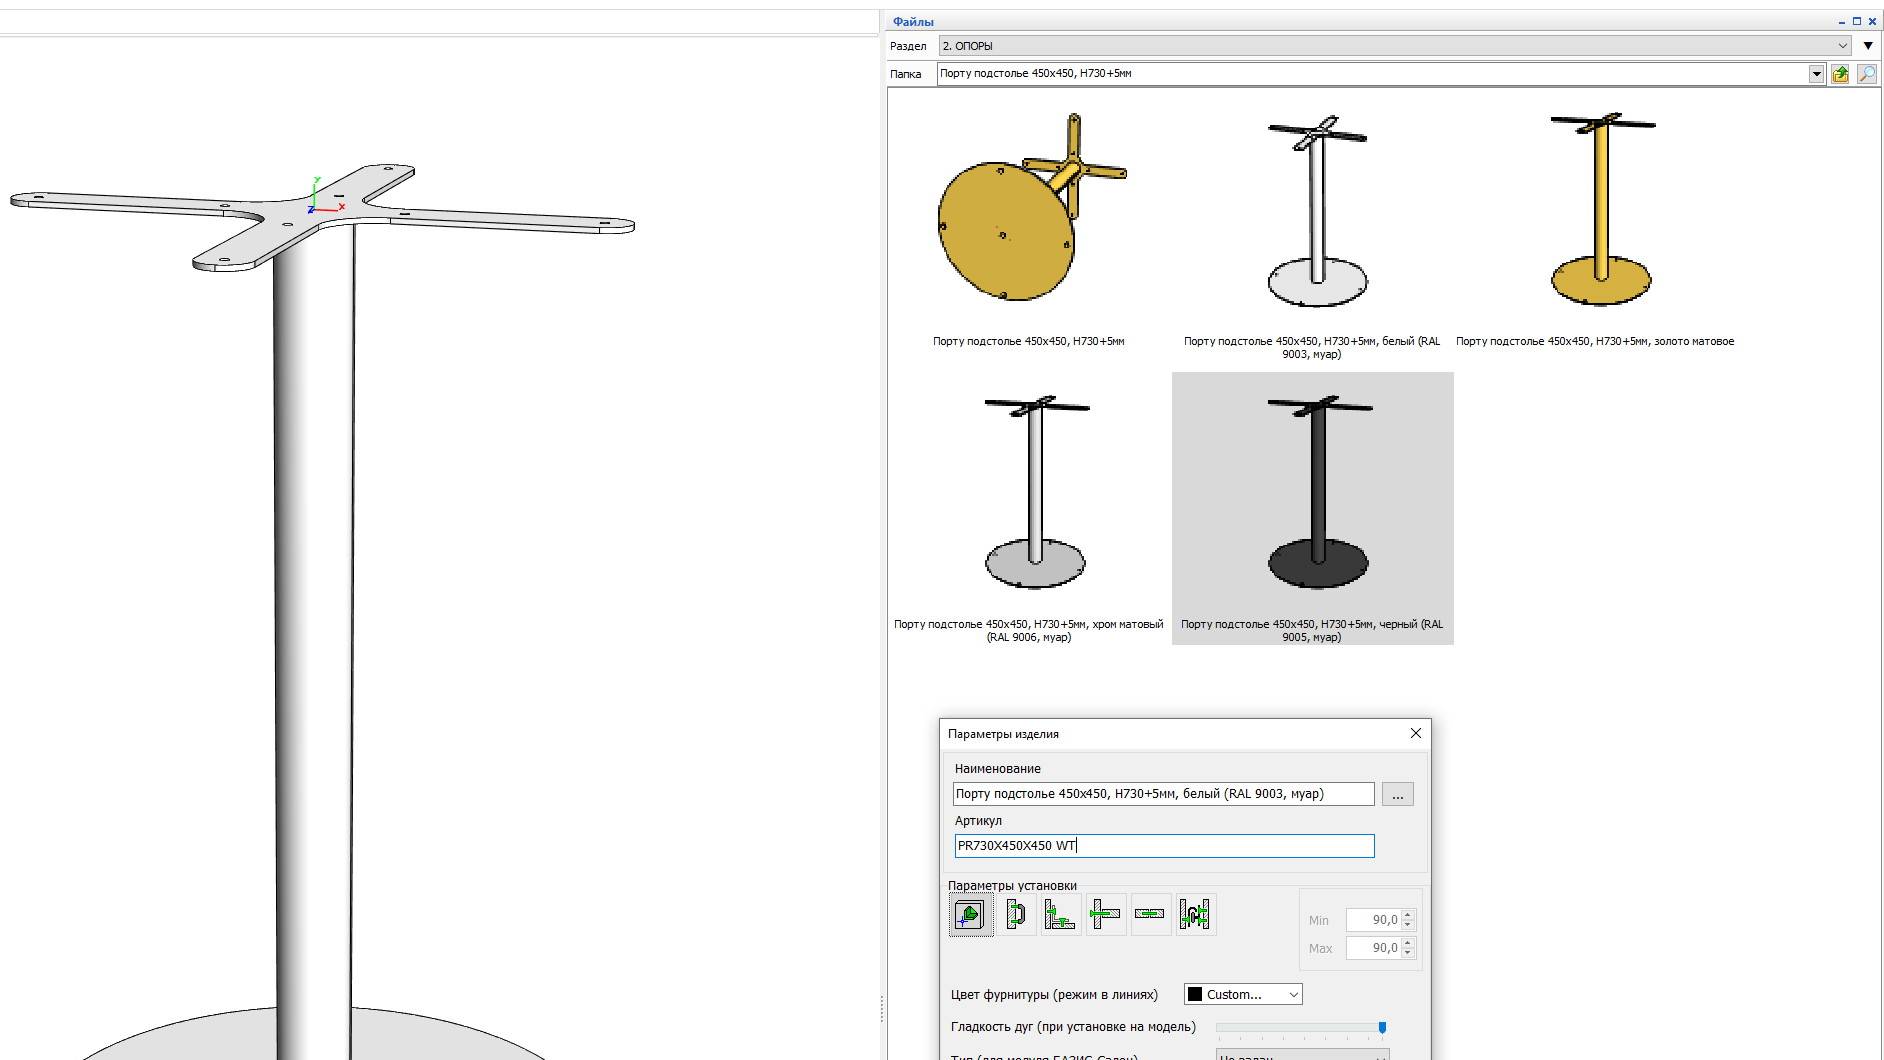
Task: Minimize the Файлы panel
Action: click(1842, 21)
